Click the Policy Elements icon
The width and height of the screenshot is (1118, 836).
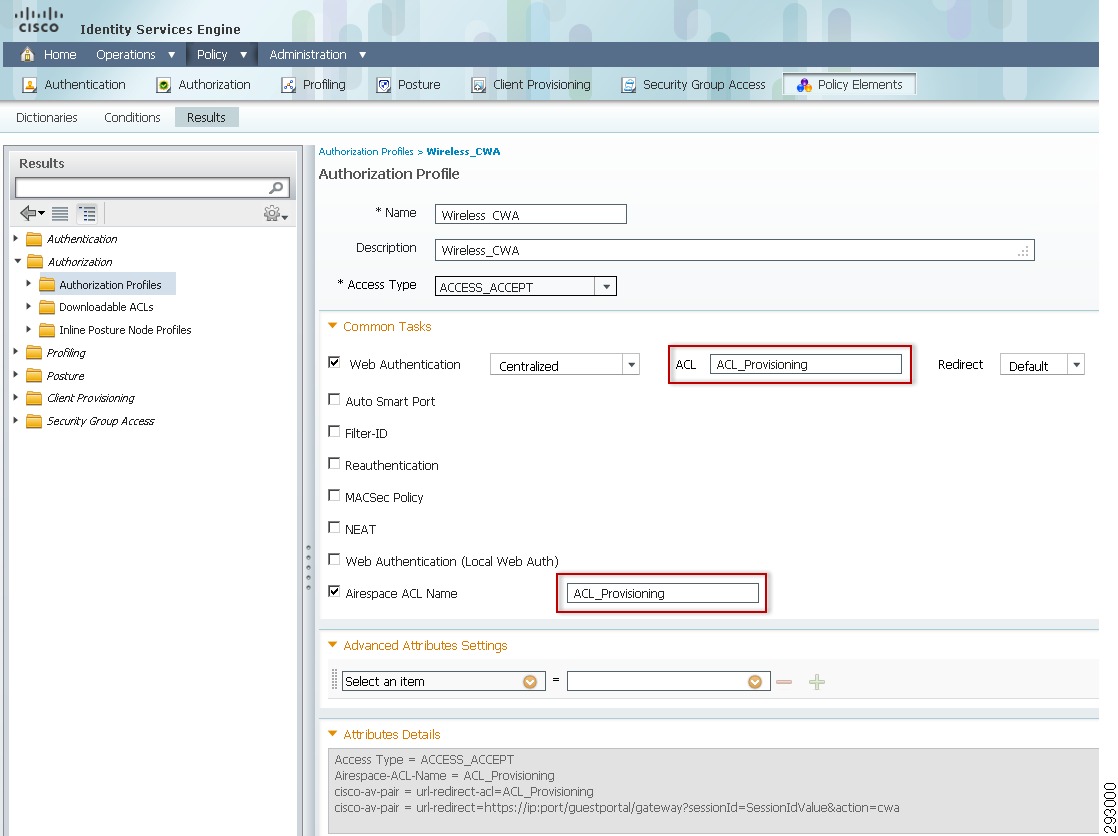804,85
